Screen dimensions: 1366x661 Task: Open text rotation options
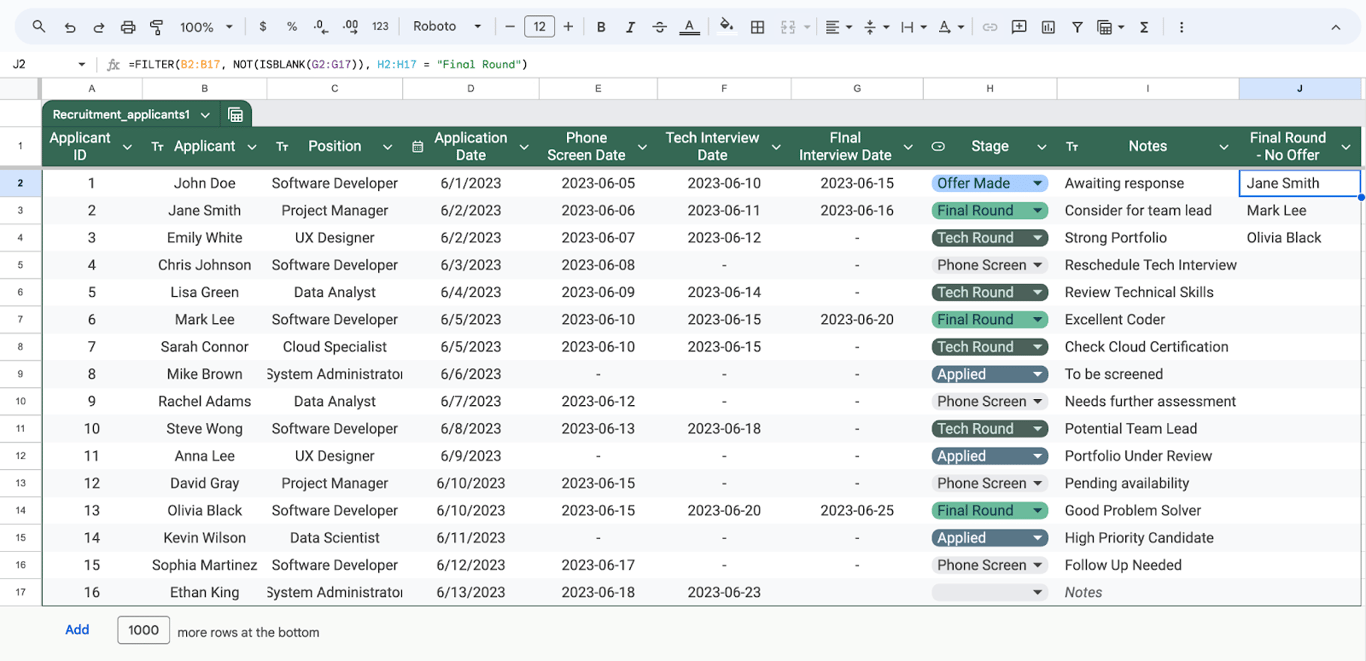950,27
